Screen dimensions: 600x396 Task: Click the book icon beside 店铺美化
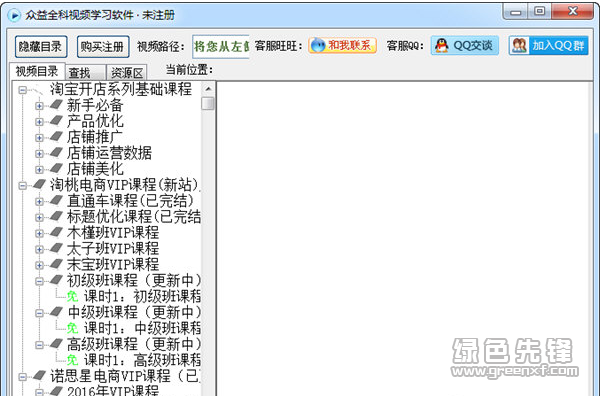[56, 168]
